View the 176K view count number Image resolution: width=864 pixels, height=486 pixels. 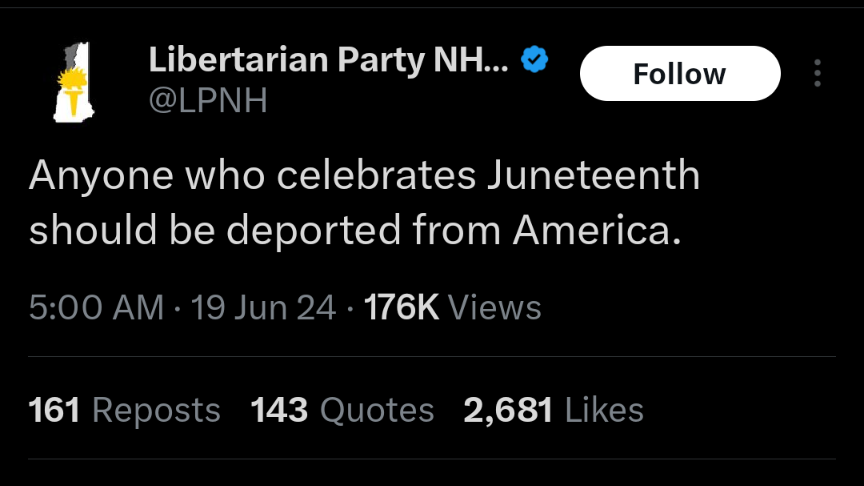[402, 307]
